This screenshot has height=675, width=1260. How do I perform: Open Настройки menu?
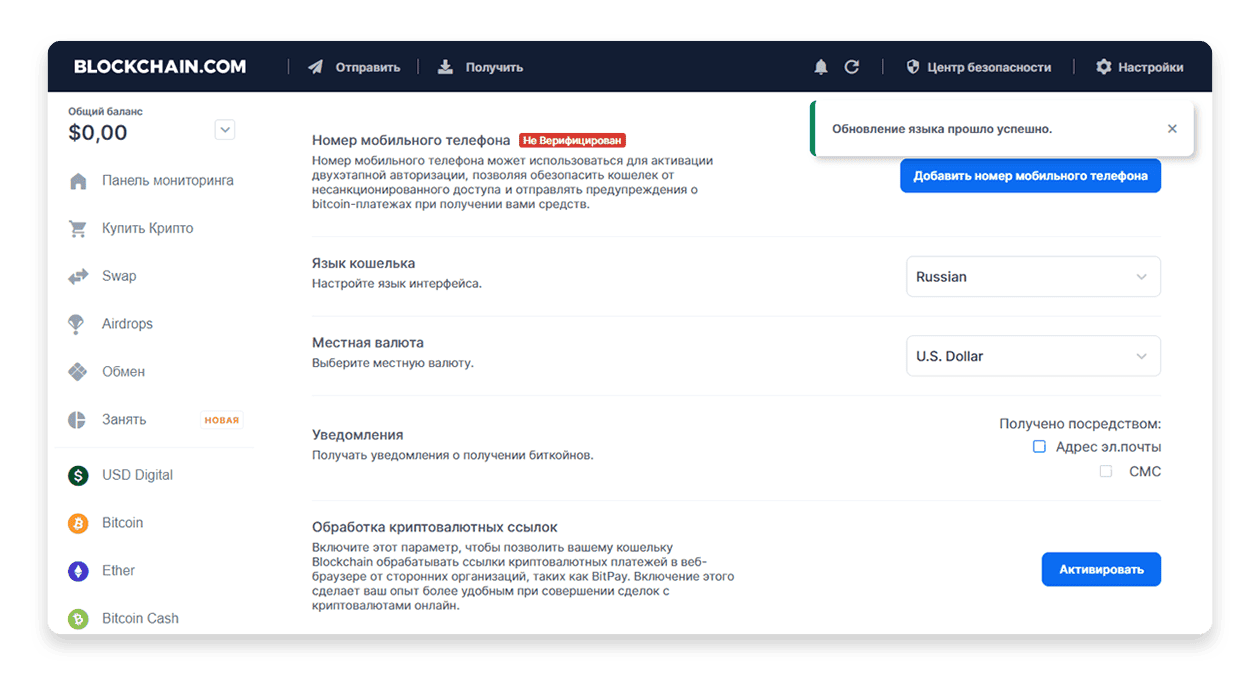click(1151, 67)
